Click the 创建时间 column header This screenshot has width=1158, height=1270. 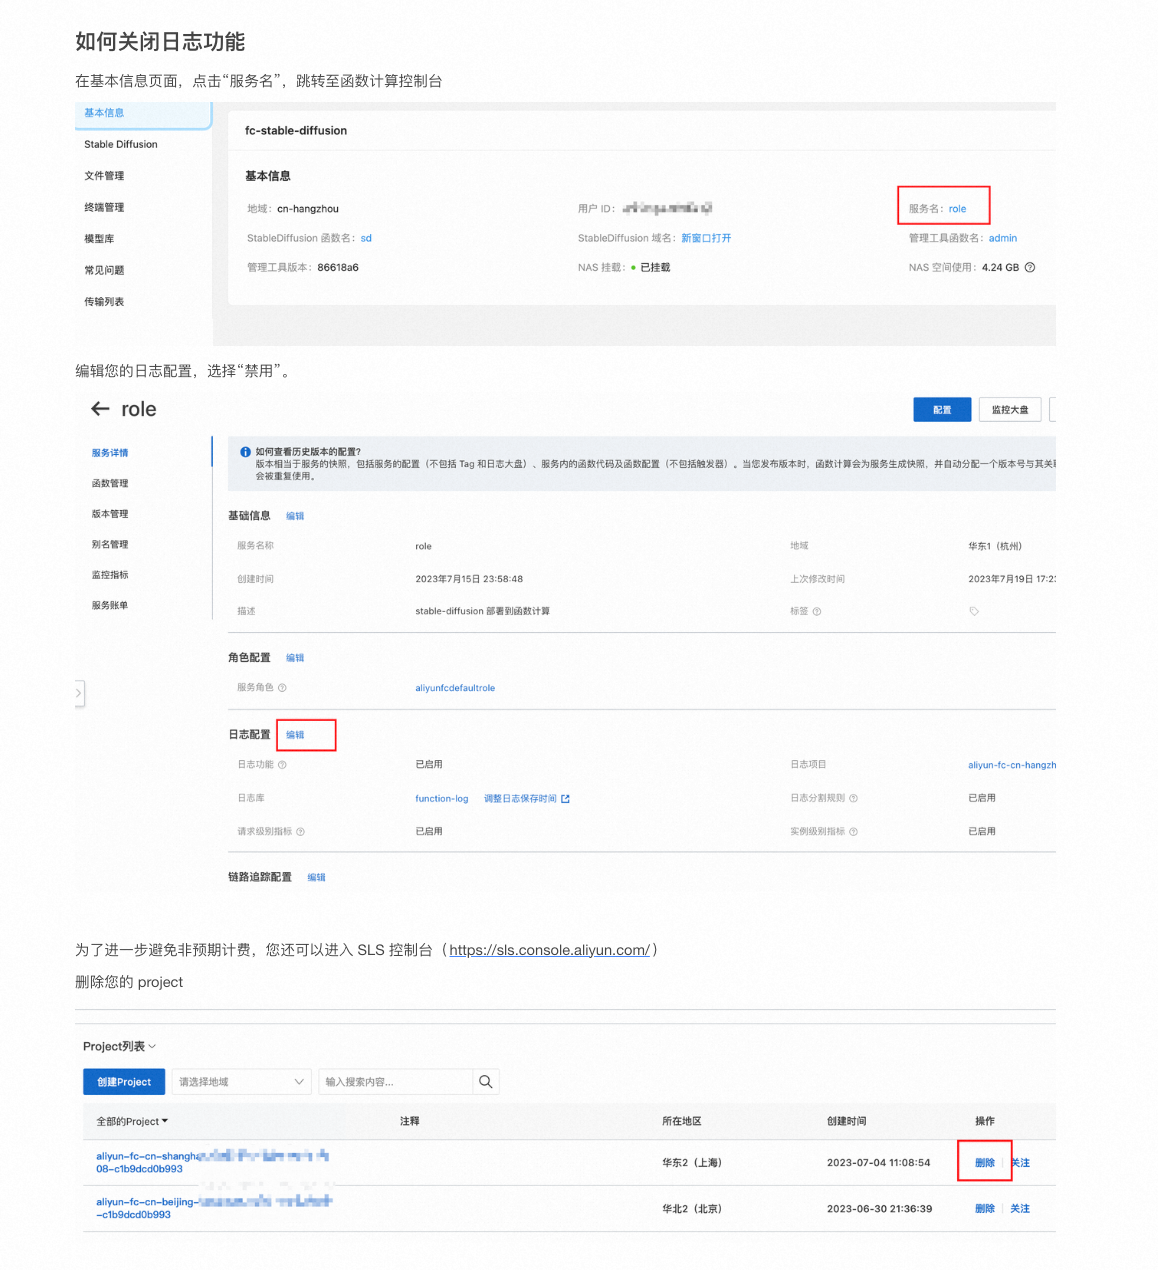pos(847,1122)
